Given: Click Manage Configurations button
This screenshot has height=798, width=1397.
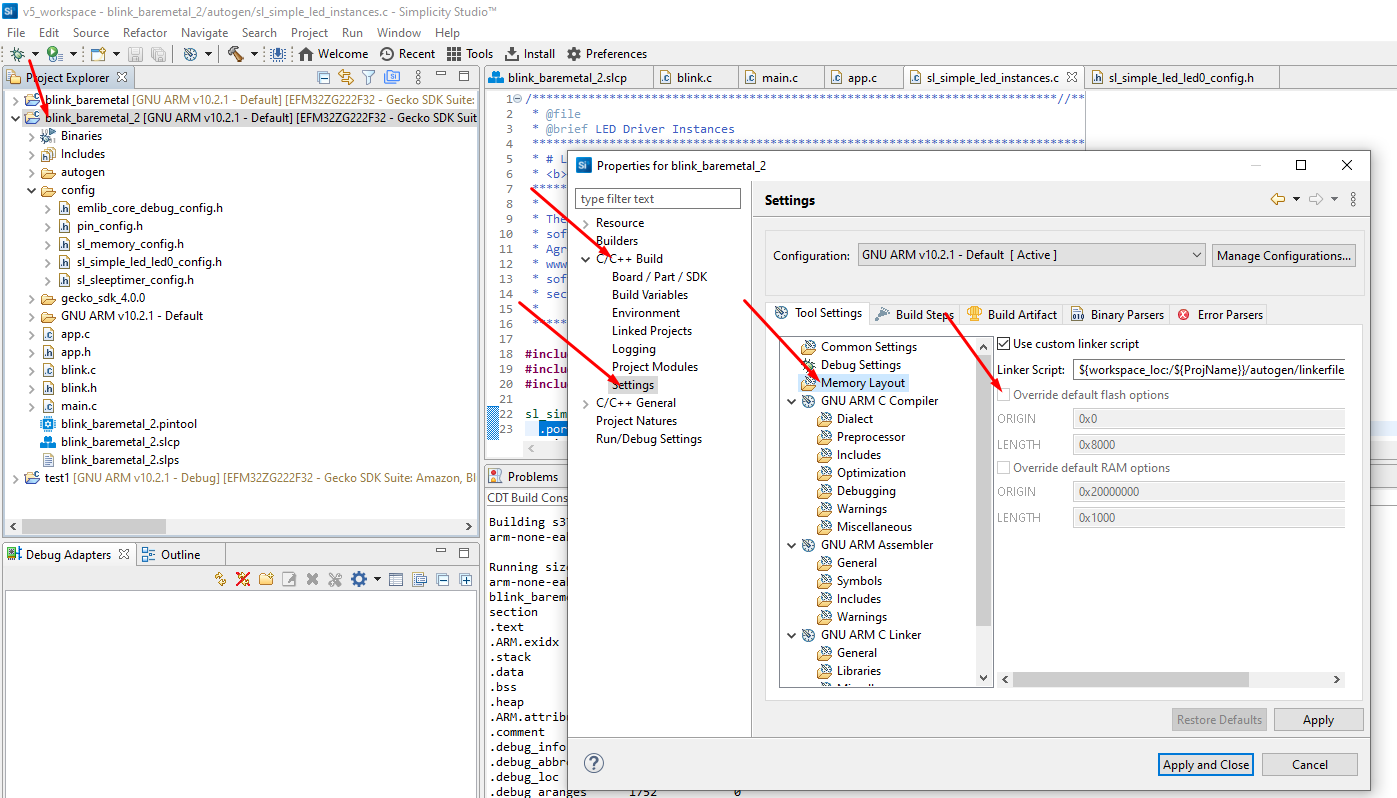Looking at the screenshot, I should pos(1283,255).
